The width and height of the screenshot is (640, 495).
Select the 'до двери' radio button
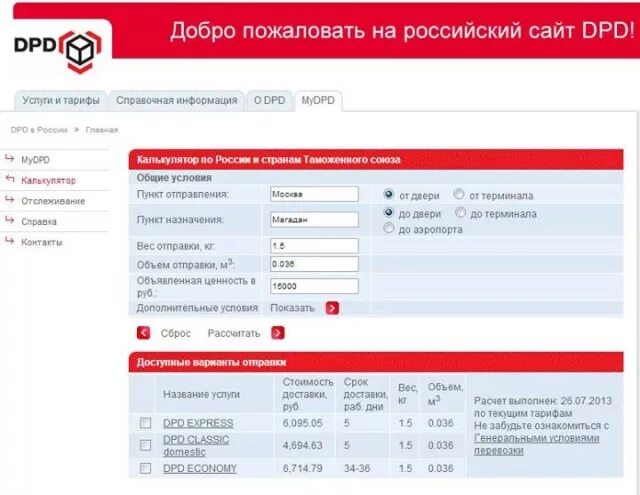point(389,212)
